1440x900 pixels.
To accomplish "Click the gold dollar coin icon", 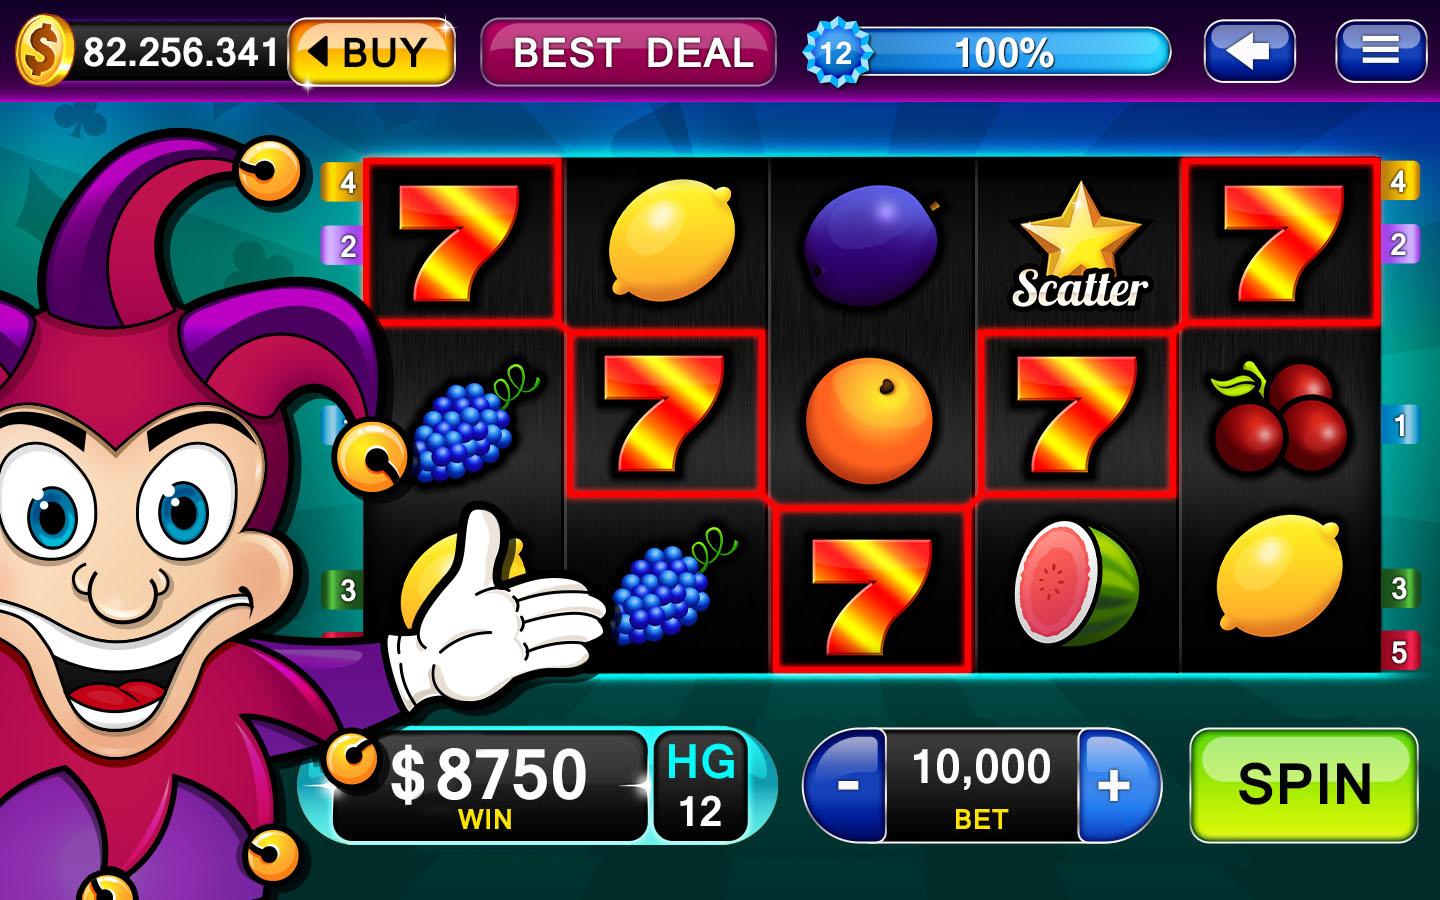I will coord(44,50).
